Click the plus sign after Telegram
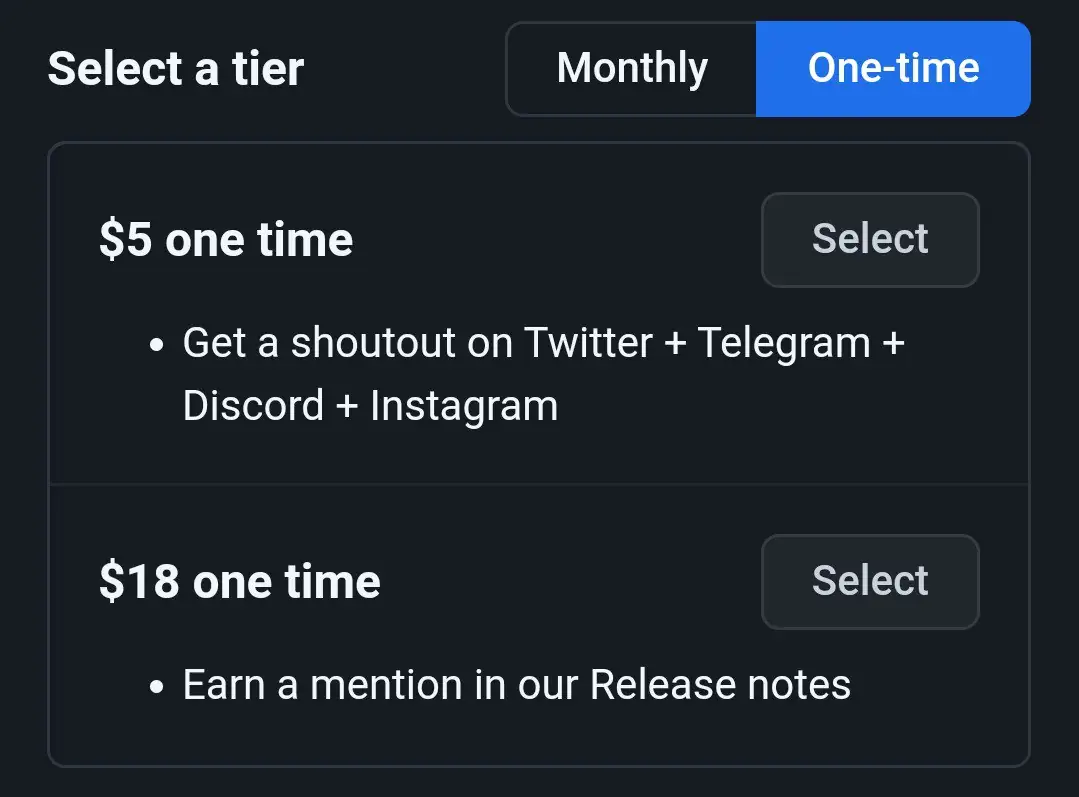Screen dimensions: 1079x797 893,343
